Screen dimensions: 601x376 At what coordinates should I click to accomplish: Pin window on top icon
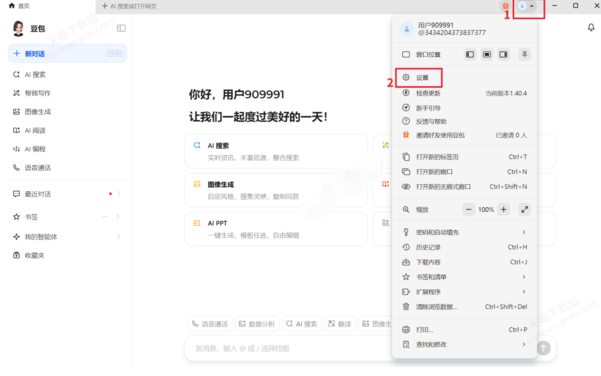(524, 54)
